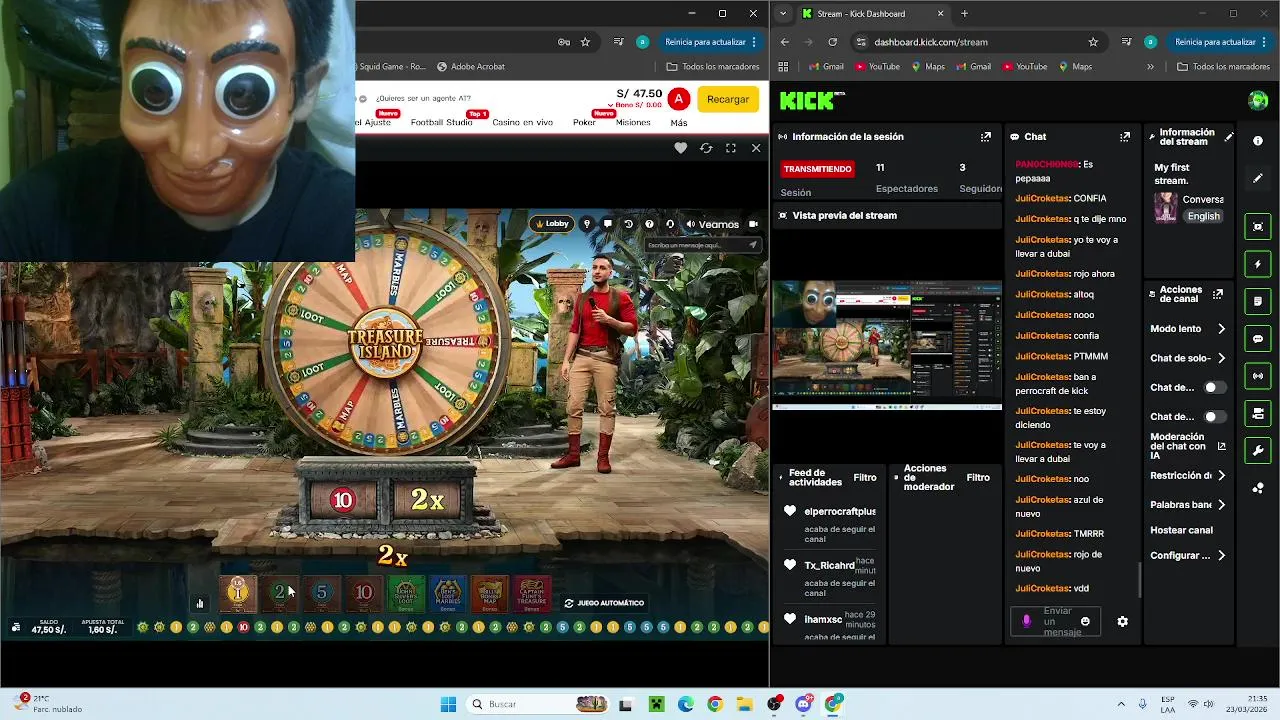Image resolution: width=1280 pixels, height=720 pixels.
Task: Open Filtro for Feed de actividades
Action: click(865, 478)
